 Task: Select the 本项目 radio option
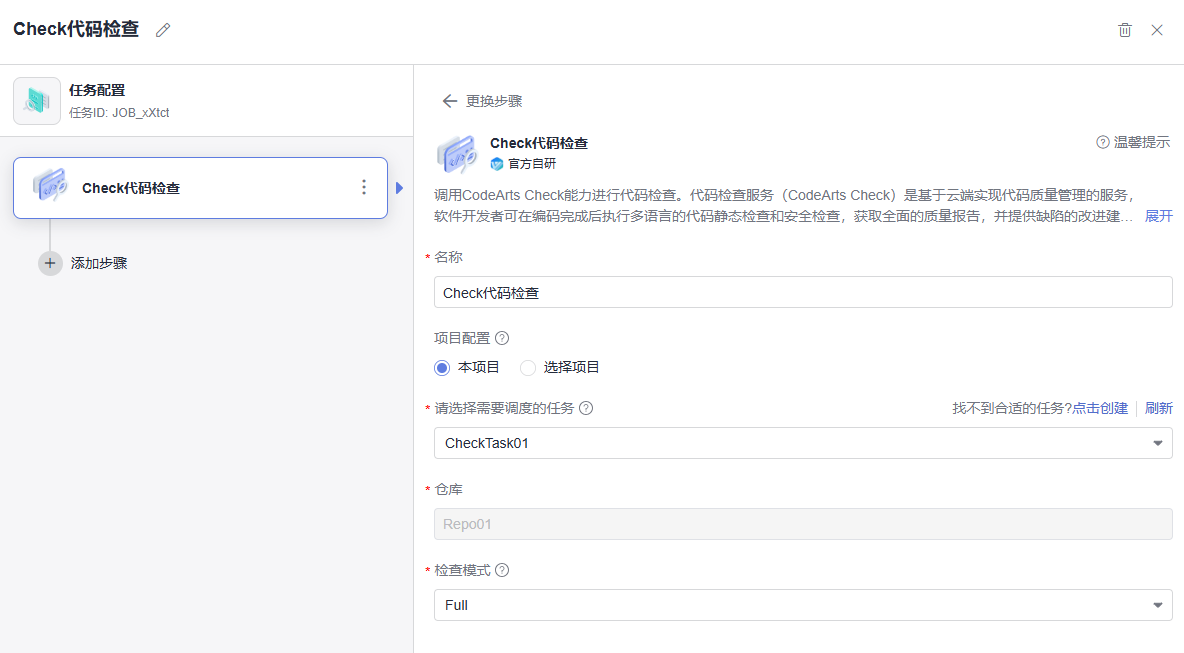click(442, 368)
